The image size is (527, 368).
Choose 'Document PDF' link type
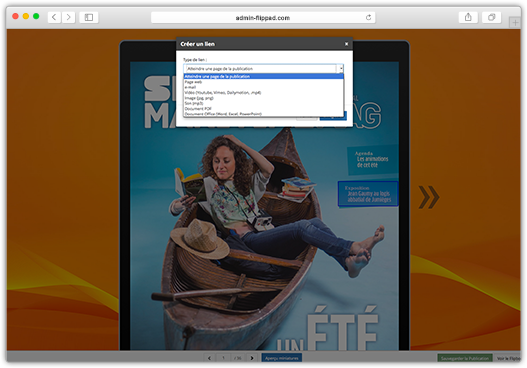point(264,109)
